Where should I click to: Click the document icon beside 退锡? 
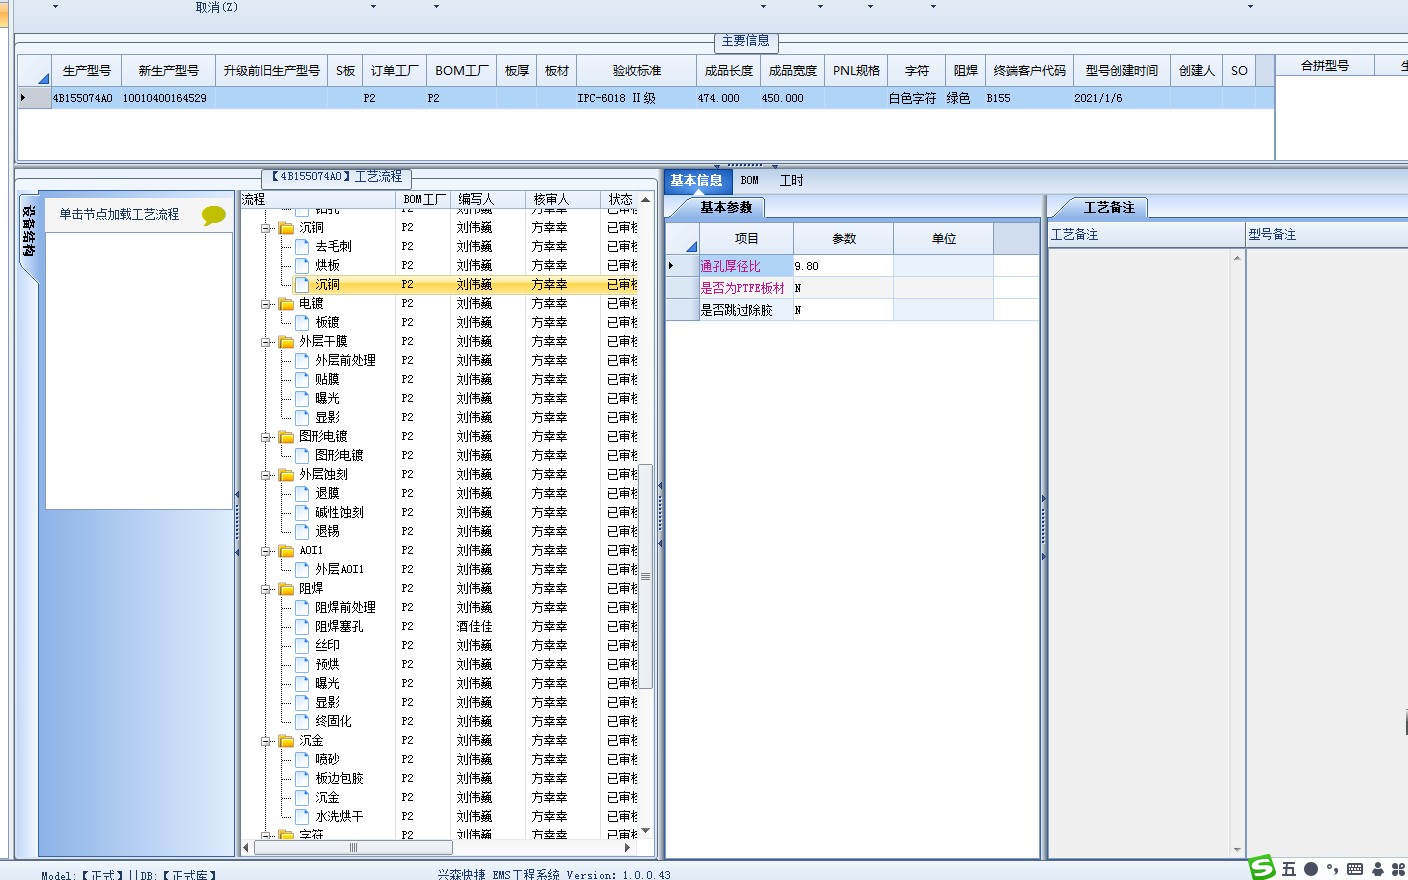[303, 531]
